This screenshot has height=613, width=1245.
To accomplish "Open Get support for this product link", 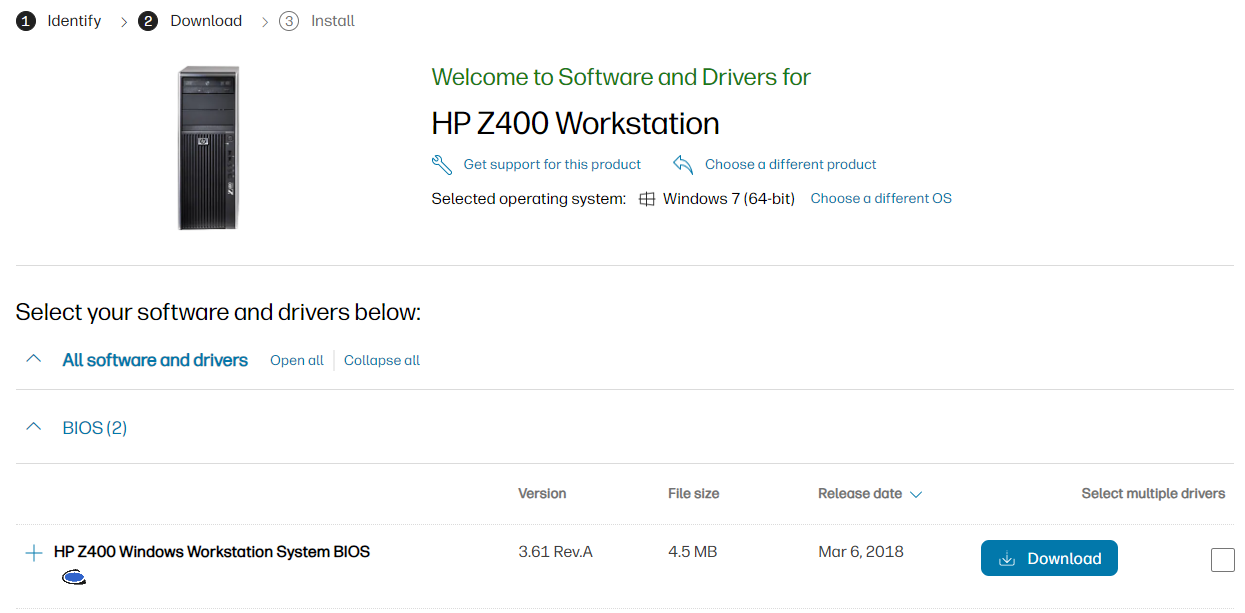I will [x=552, y=164].
